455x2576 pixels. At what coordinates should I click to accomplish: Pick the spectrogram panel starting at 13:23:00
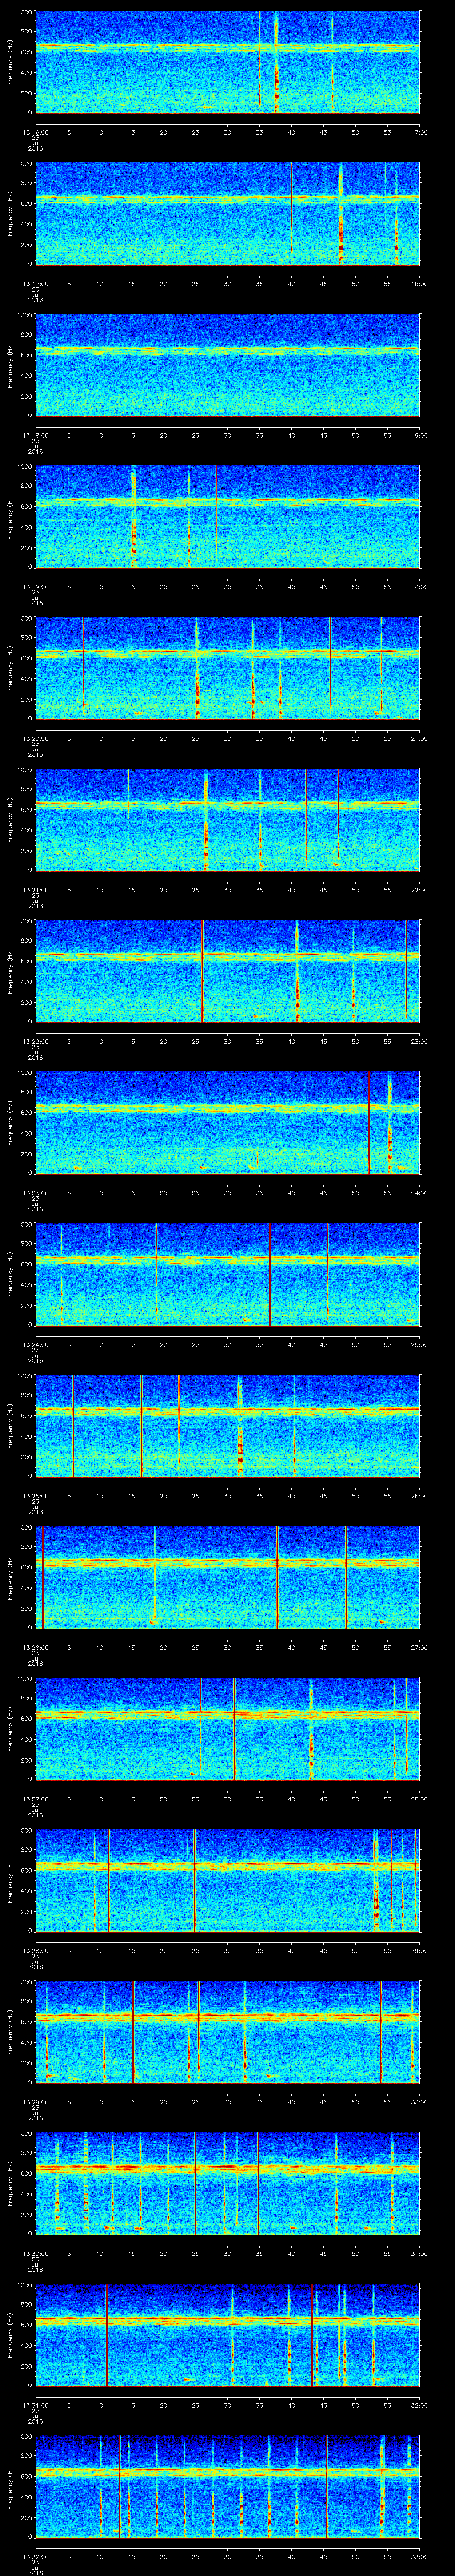[x=228, y=1122]
